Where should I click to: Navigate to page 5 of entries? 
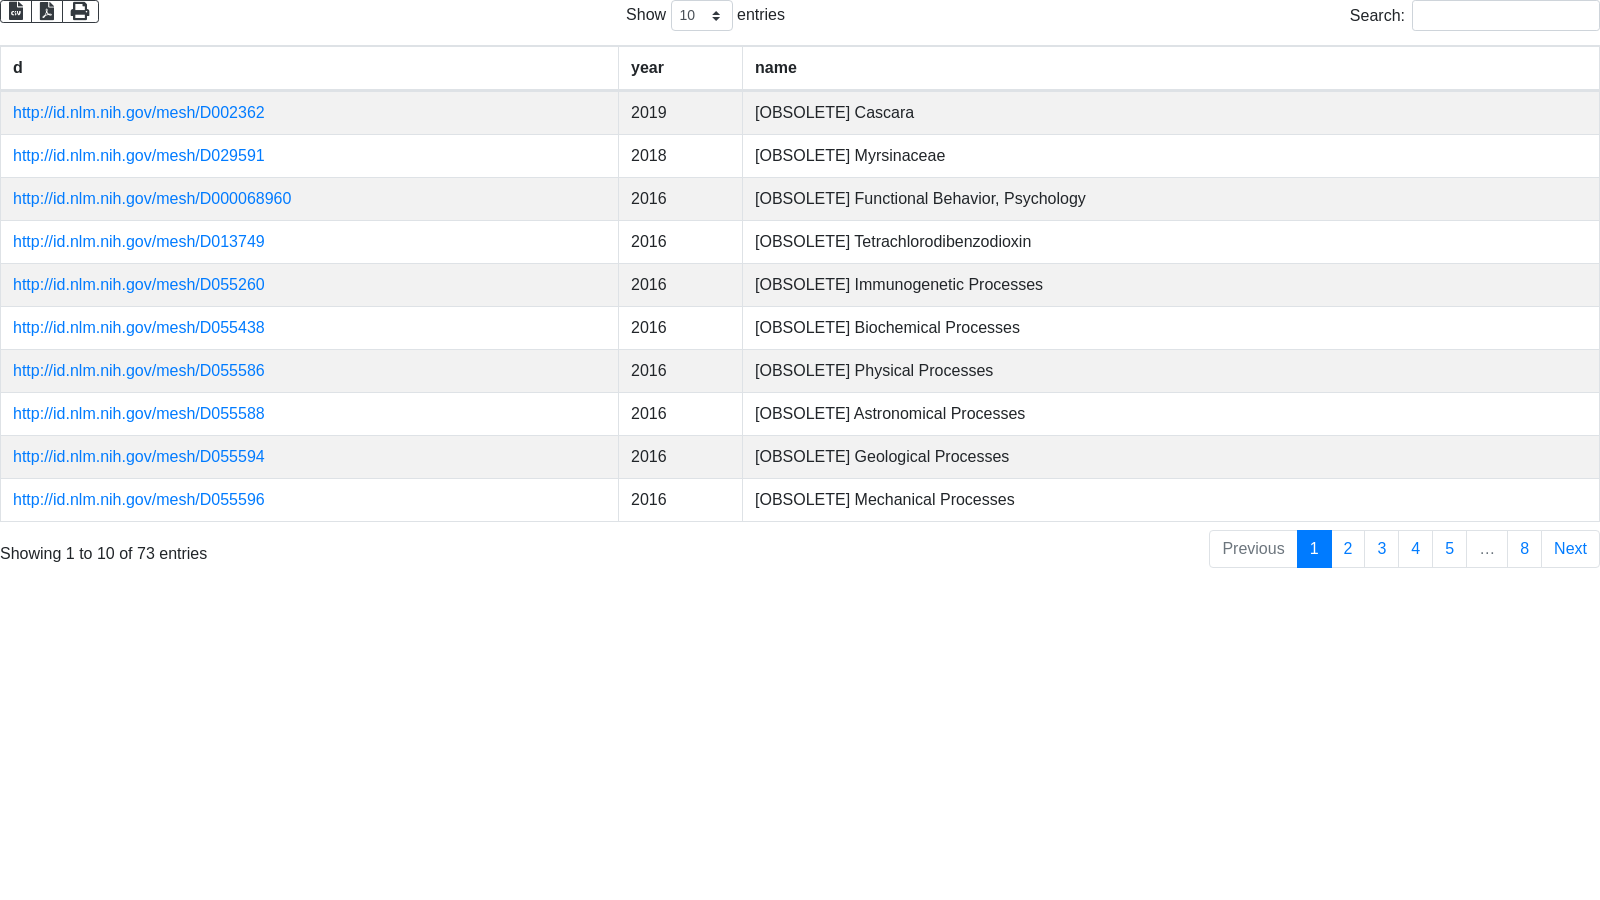[1449, 549]
